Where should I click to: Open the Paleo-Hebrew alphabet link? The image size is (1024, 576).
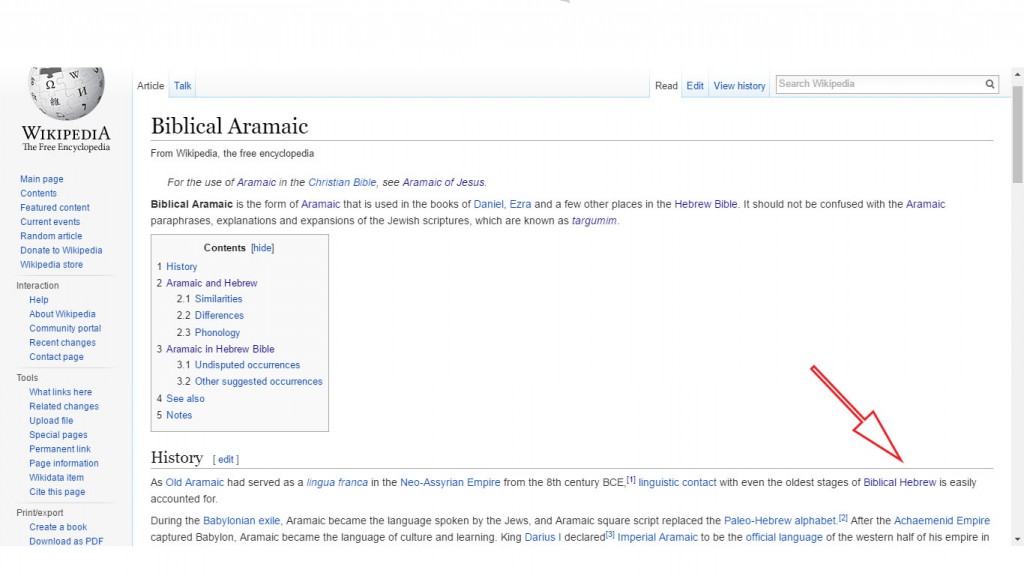(780, 521)
